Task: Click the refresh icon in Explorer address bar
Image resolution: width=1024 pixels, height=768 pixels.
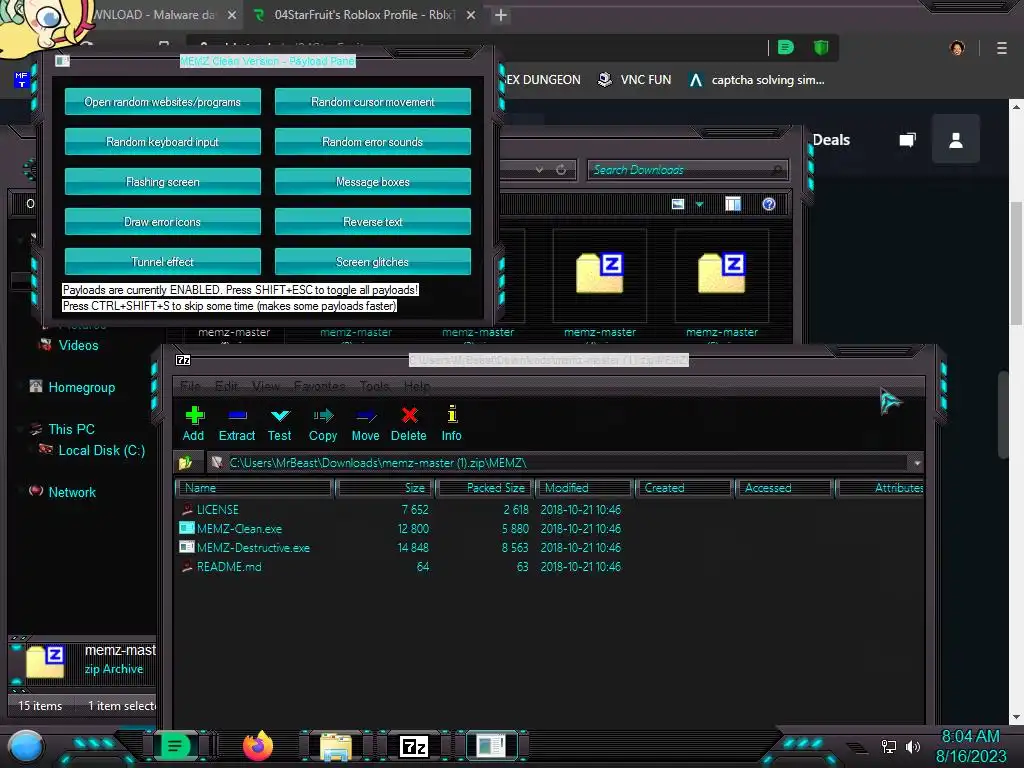Action: point(561,170)
